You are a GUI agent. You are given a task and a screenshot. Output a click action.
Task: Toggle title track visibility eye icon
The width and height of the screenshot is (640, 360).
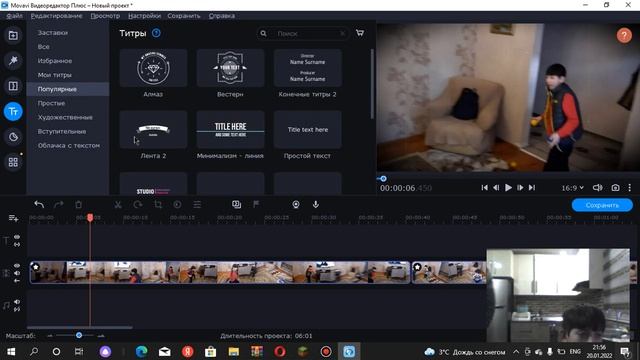click(17, 237)
